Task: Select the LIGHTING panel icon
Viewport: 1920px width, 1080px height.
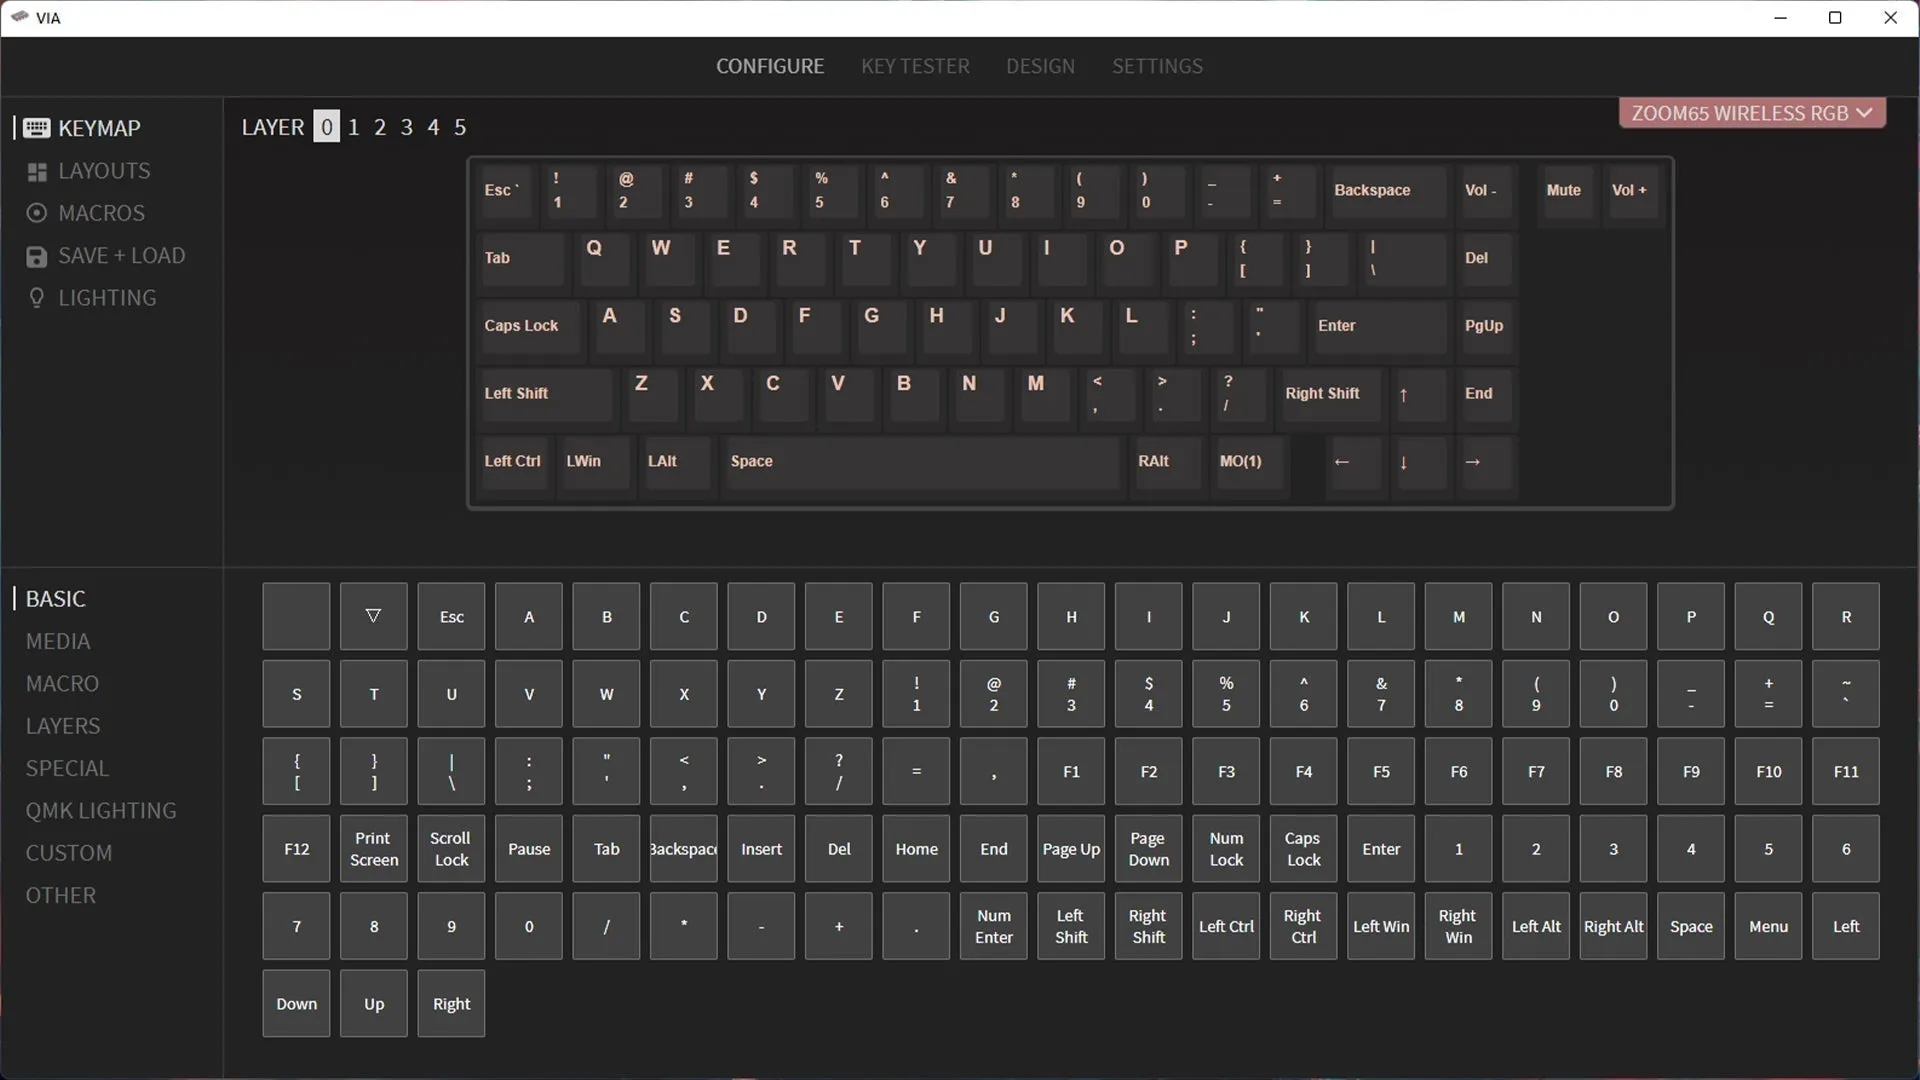Action: coord(36,297)
